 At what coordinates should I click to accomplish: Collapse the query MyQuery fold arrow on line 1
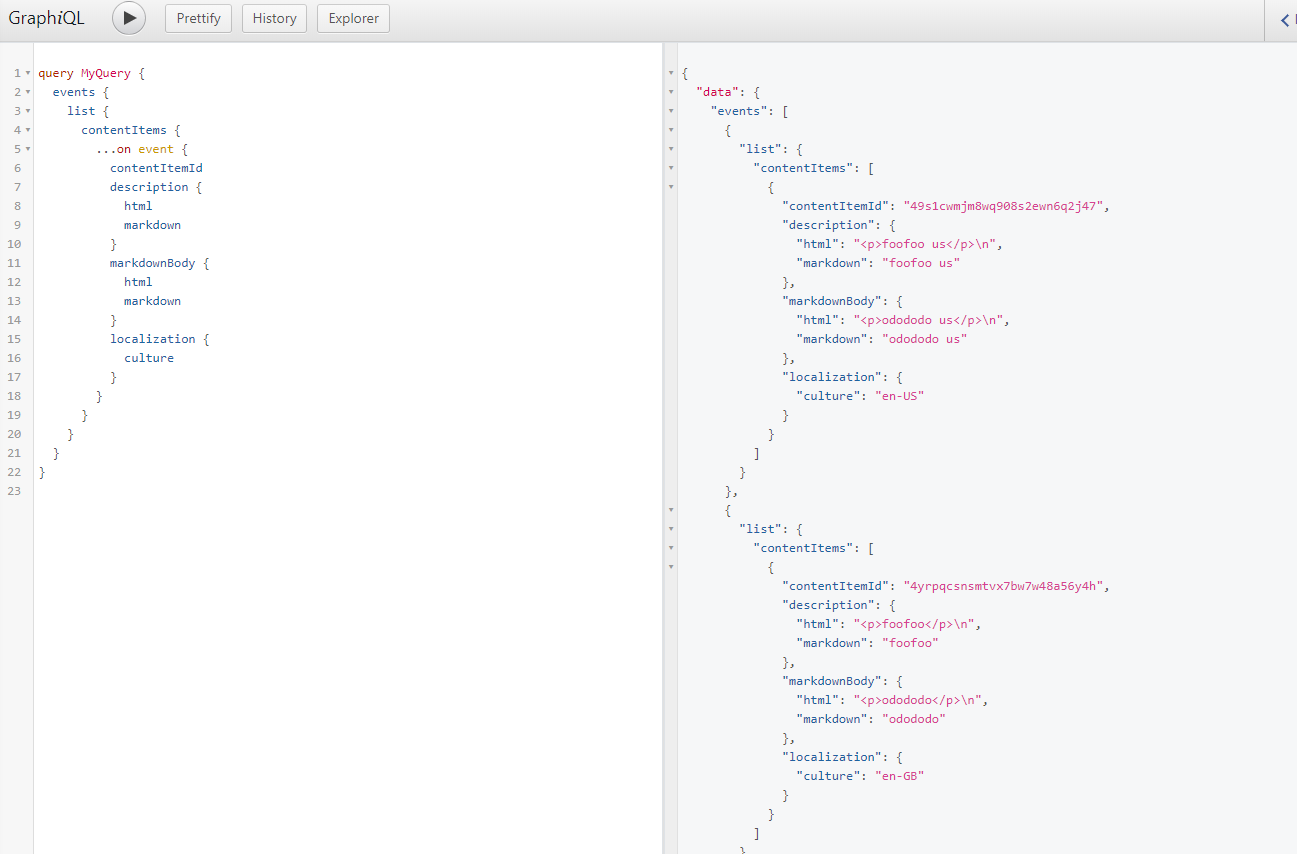pos(27,72)
